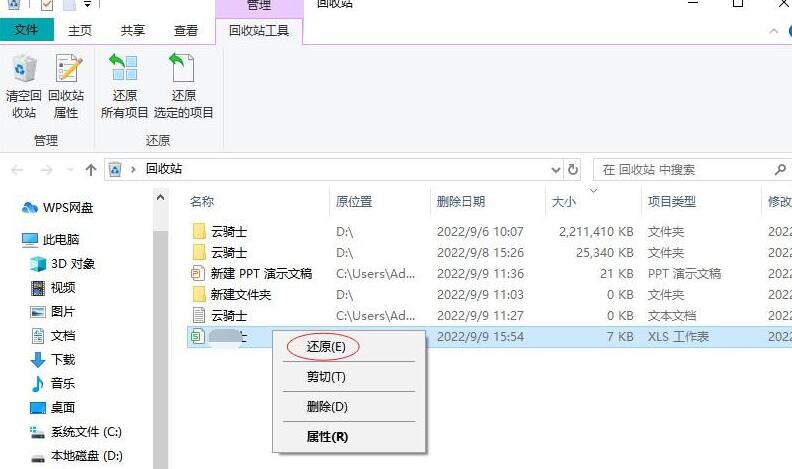The width and height of the screenshot is (792, 469).
Task: Click the chevron before 回收站 in address bar
Action: [133, 170]
